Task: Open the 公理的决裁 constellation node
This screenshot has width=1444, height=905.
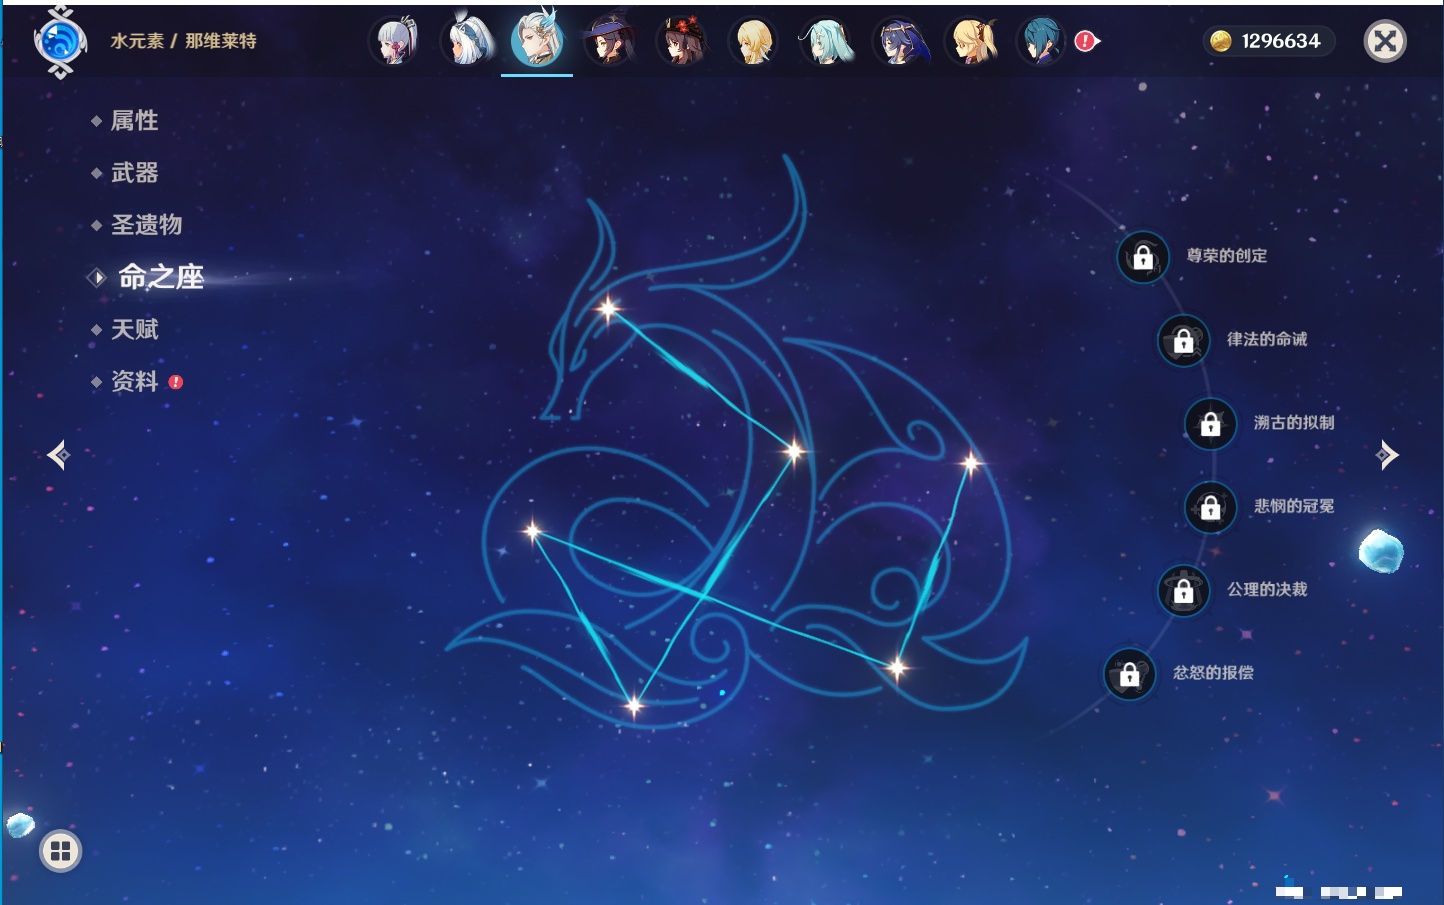Action: [1183, 591]
